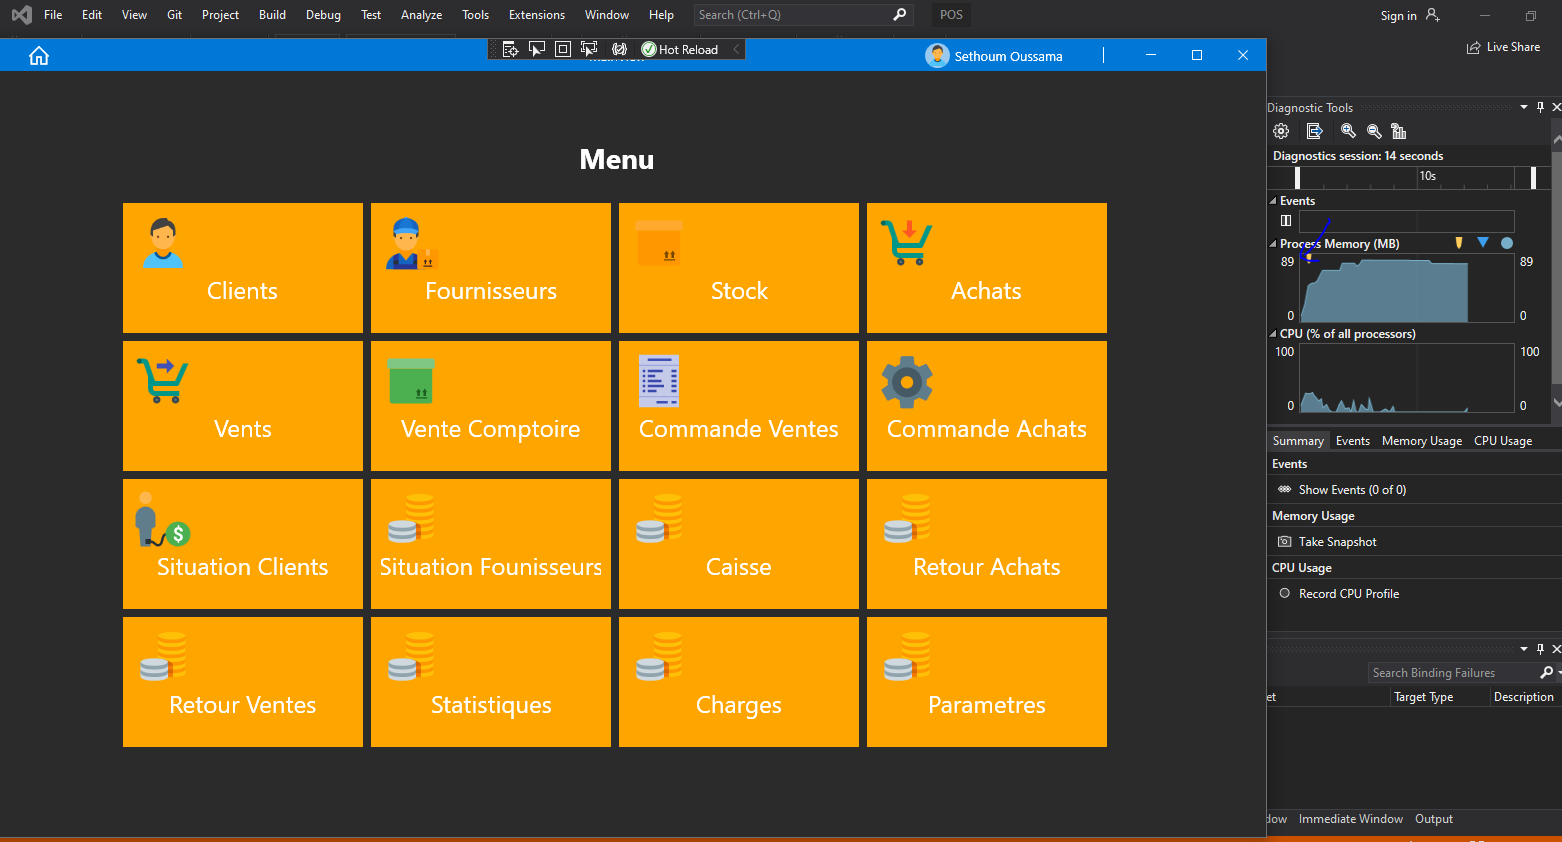This screenshot has height=842, width=1562.
Task: Open Go to Live Visual Tree
Action: 510,48
